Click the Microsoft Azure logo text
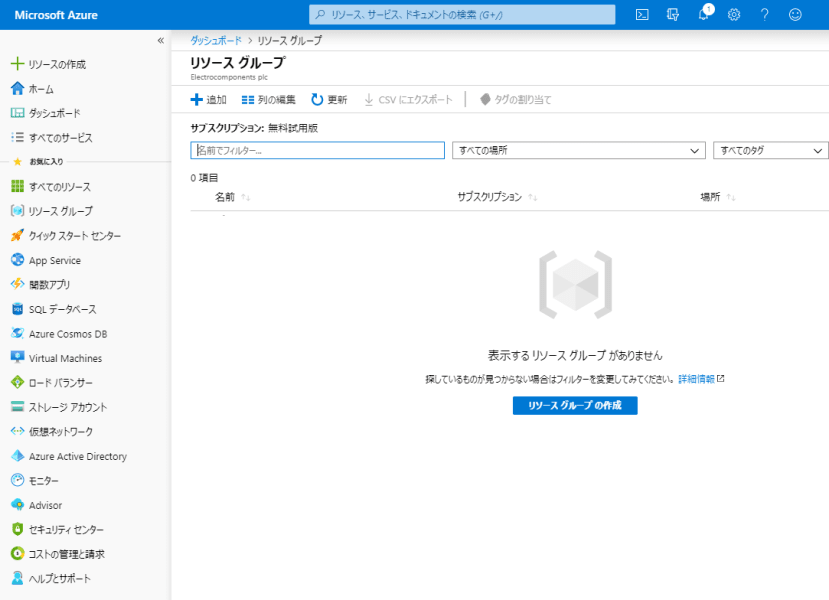This screenshot has width=829, height=600. coord(56,15)
